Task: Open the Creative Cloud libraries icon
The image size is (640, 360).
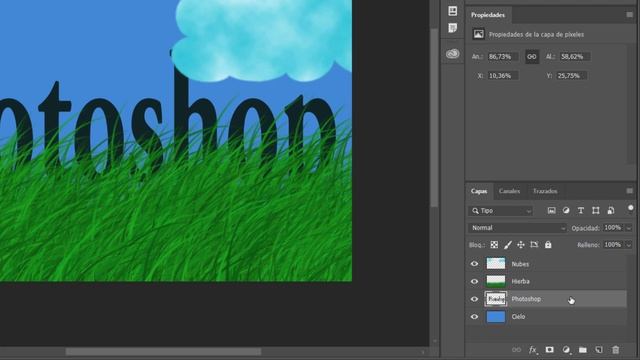Action: (x=452, y=53)
